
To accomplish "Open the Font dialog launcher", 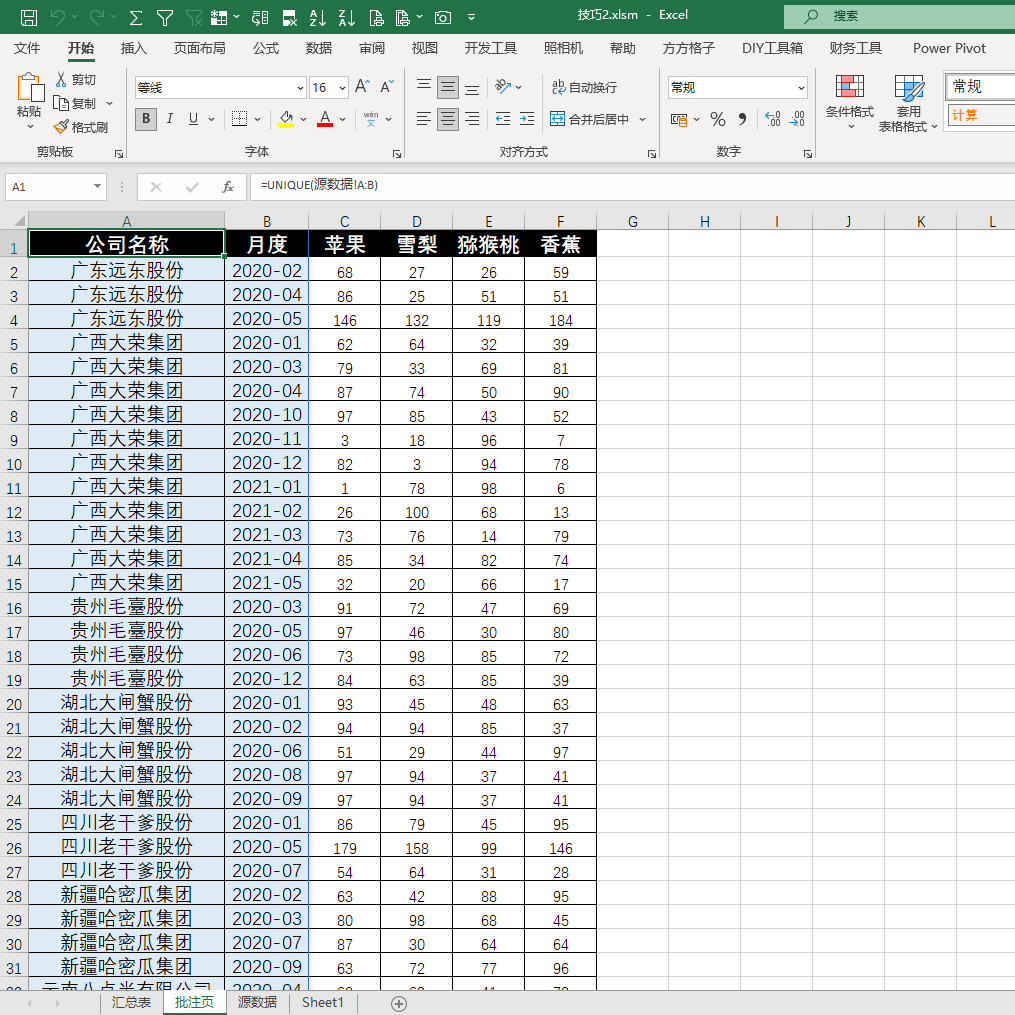I will point(397,154).
